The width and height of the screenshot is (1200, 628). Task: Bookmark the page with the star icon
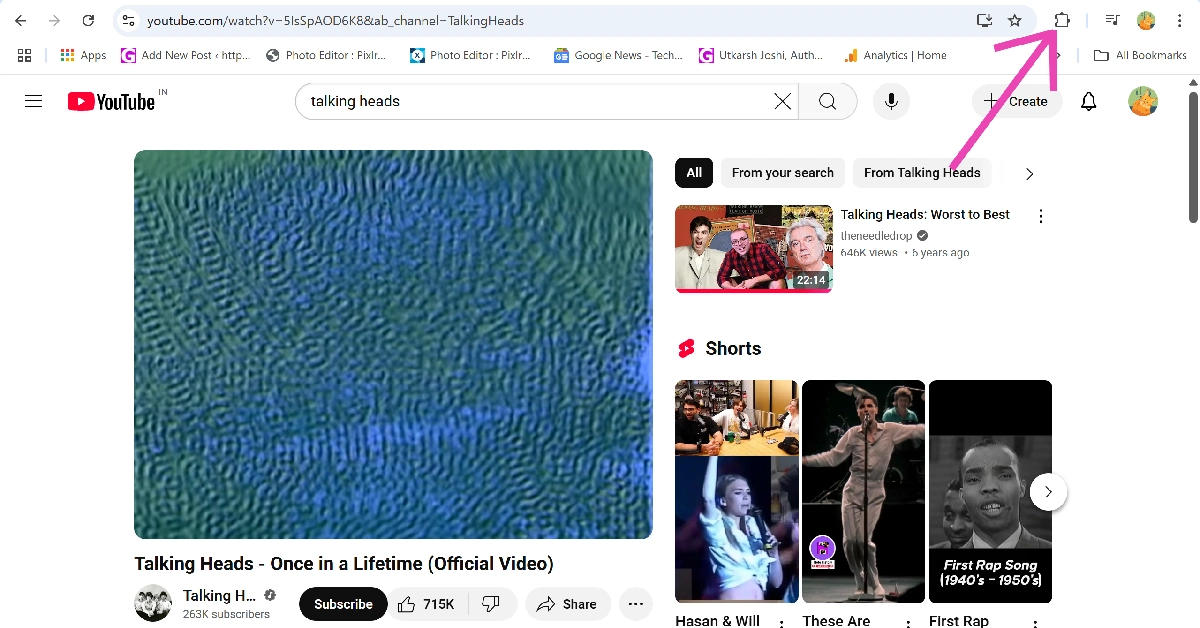coord(1015,20)
